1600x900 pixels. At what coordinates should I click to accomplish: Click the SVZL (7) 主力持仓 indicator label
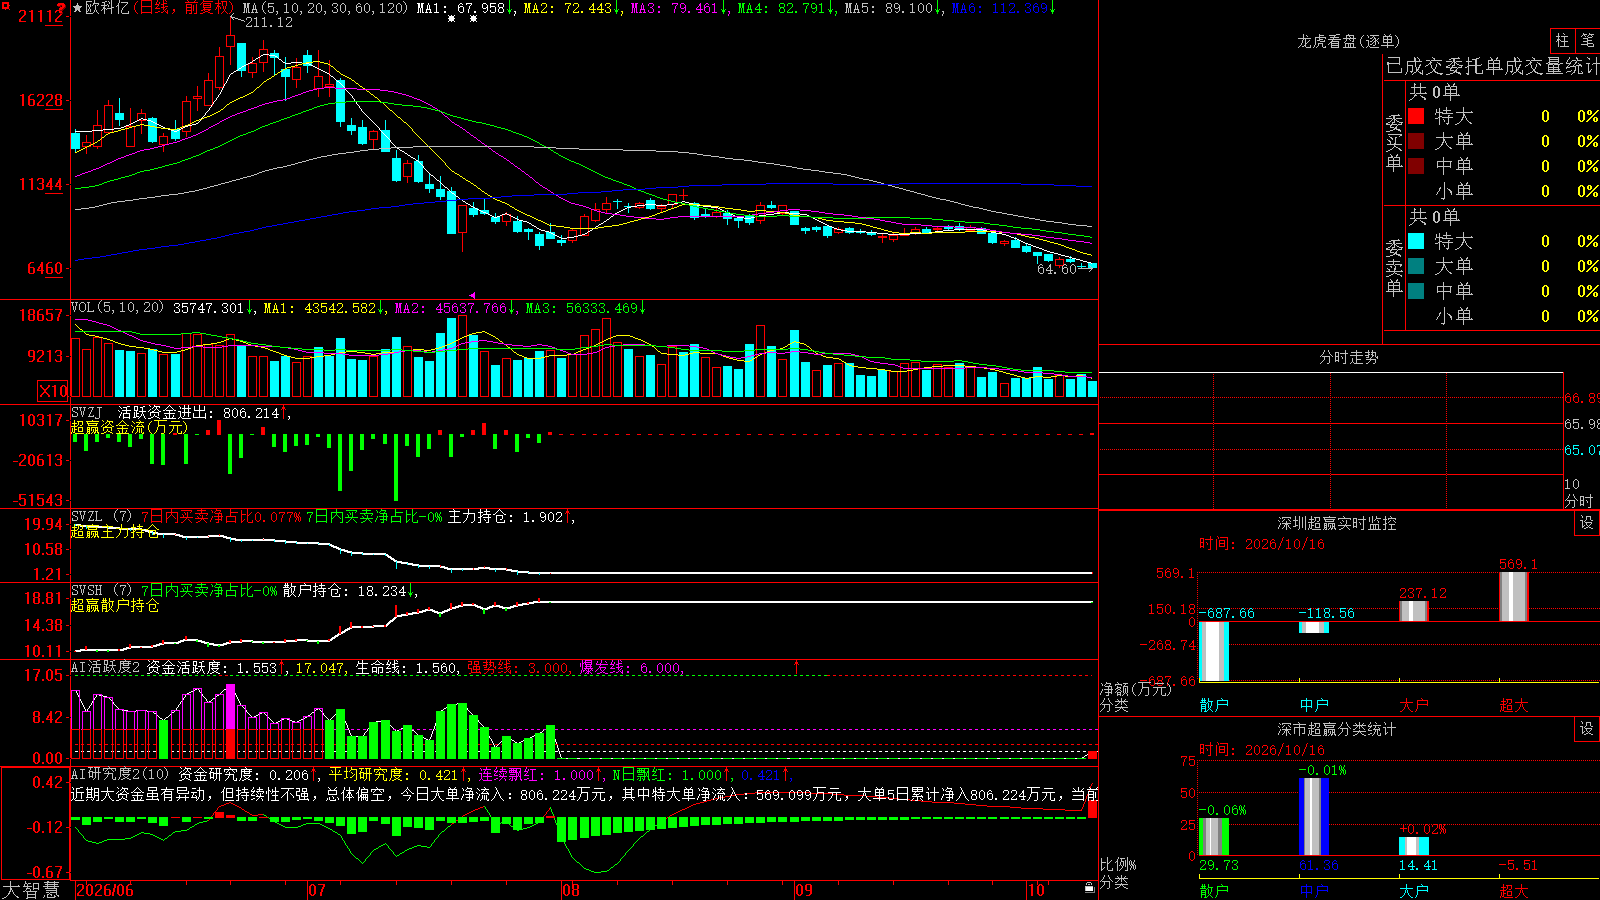[x=101, y=517]
